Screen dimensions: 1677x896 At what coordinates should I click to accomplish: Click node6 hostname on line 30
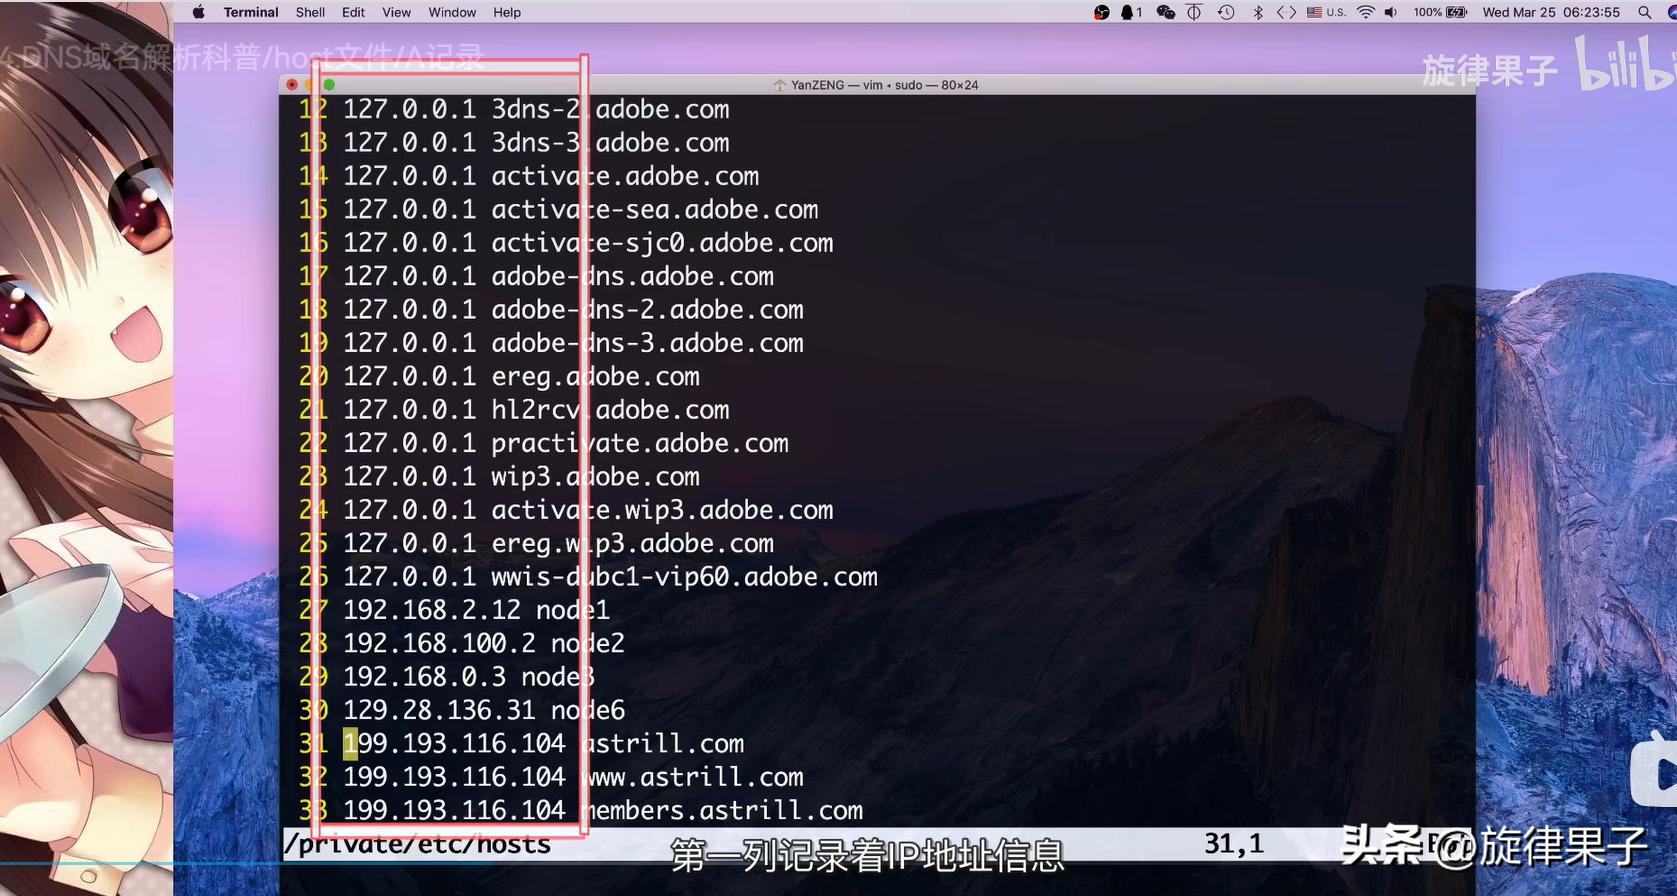coord(588,710)
